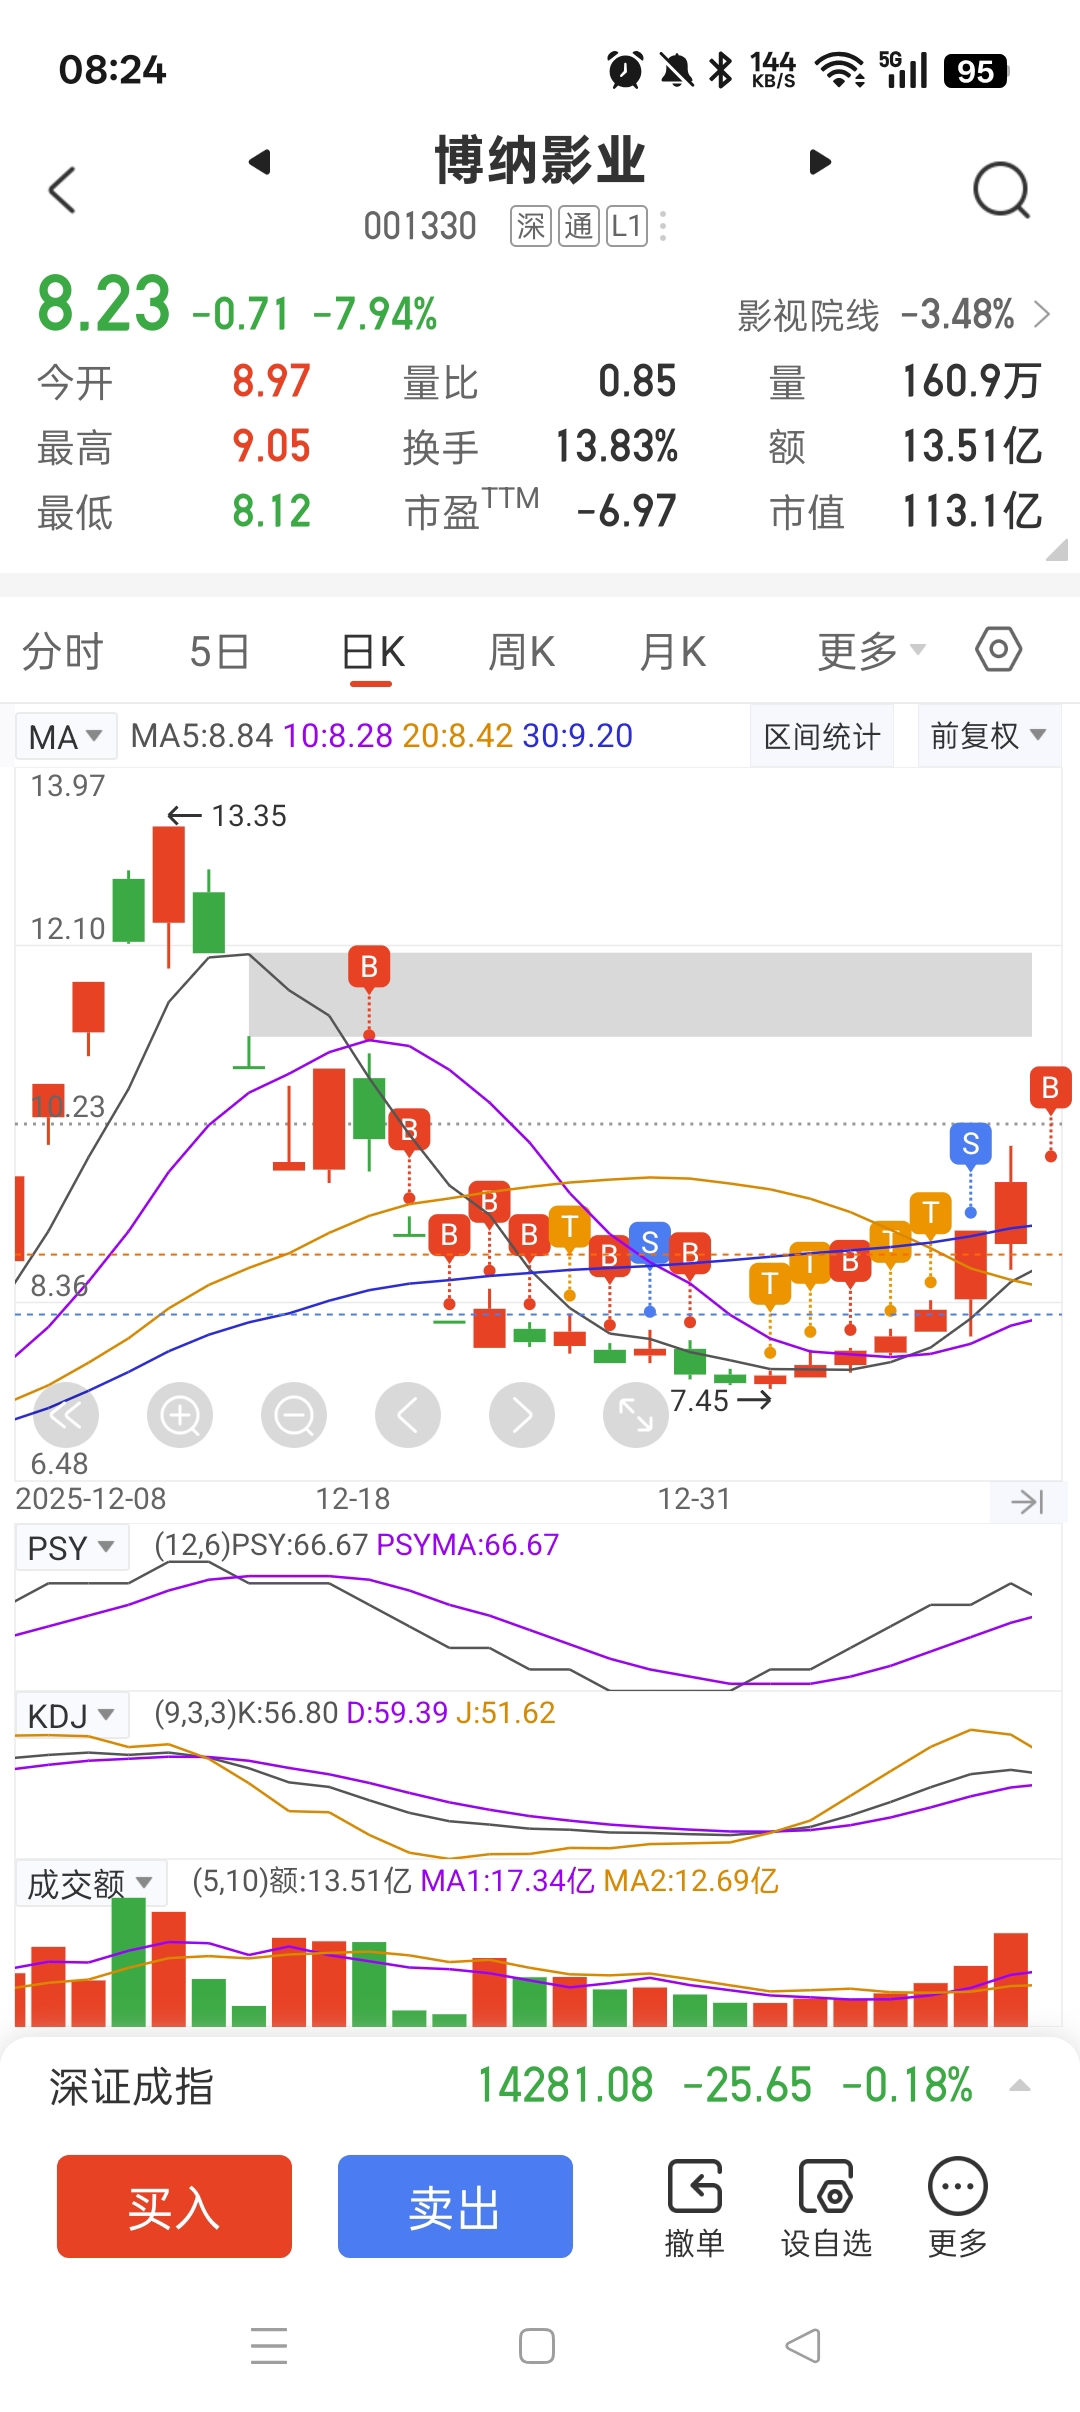This screenshot has height=2412, width=1080.
Task: Open the KDJ indicator dropdown
Action: [x=72, y=1716]
